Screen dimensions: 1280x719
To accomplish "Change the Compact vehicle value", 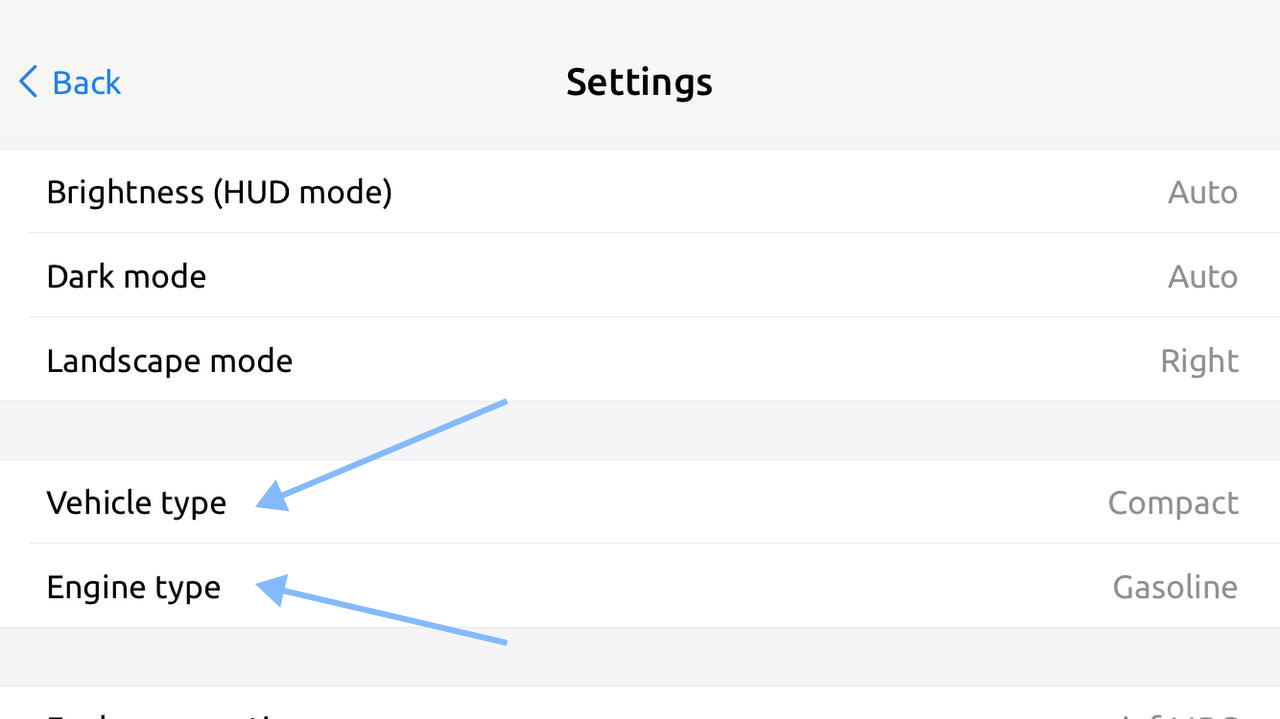I will (x=1172, y=502).
